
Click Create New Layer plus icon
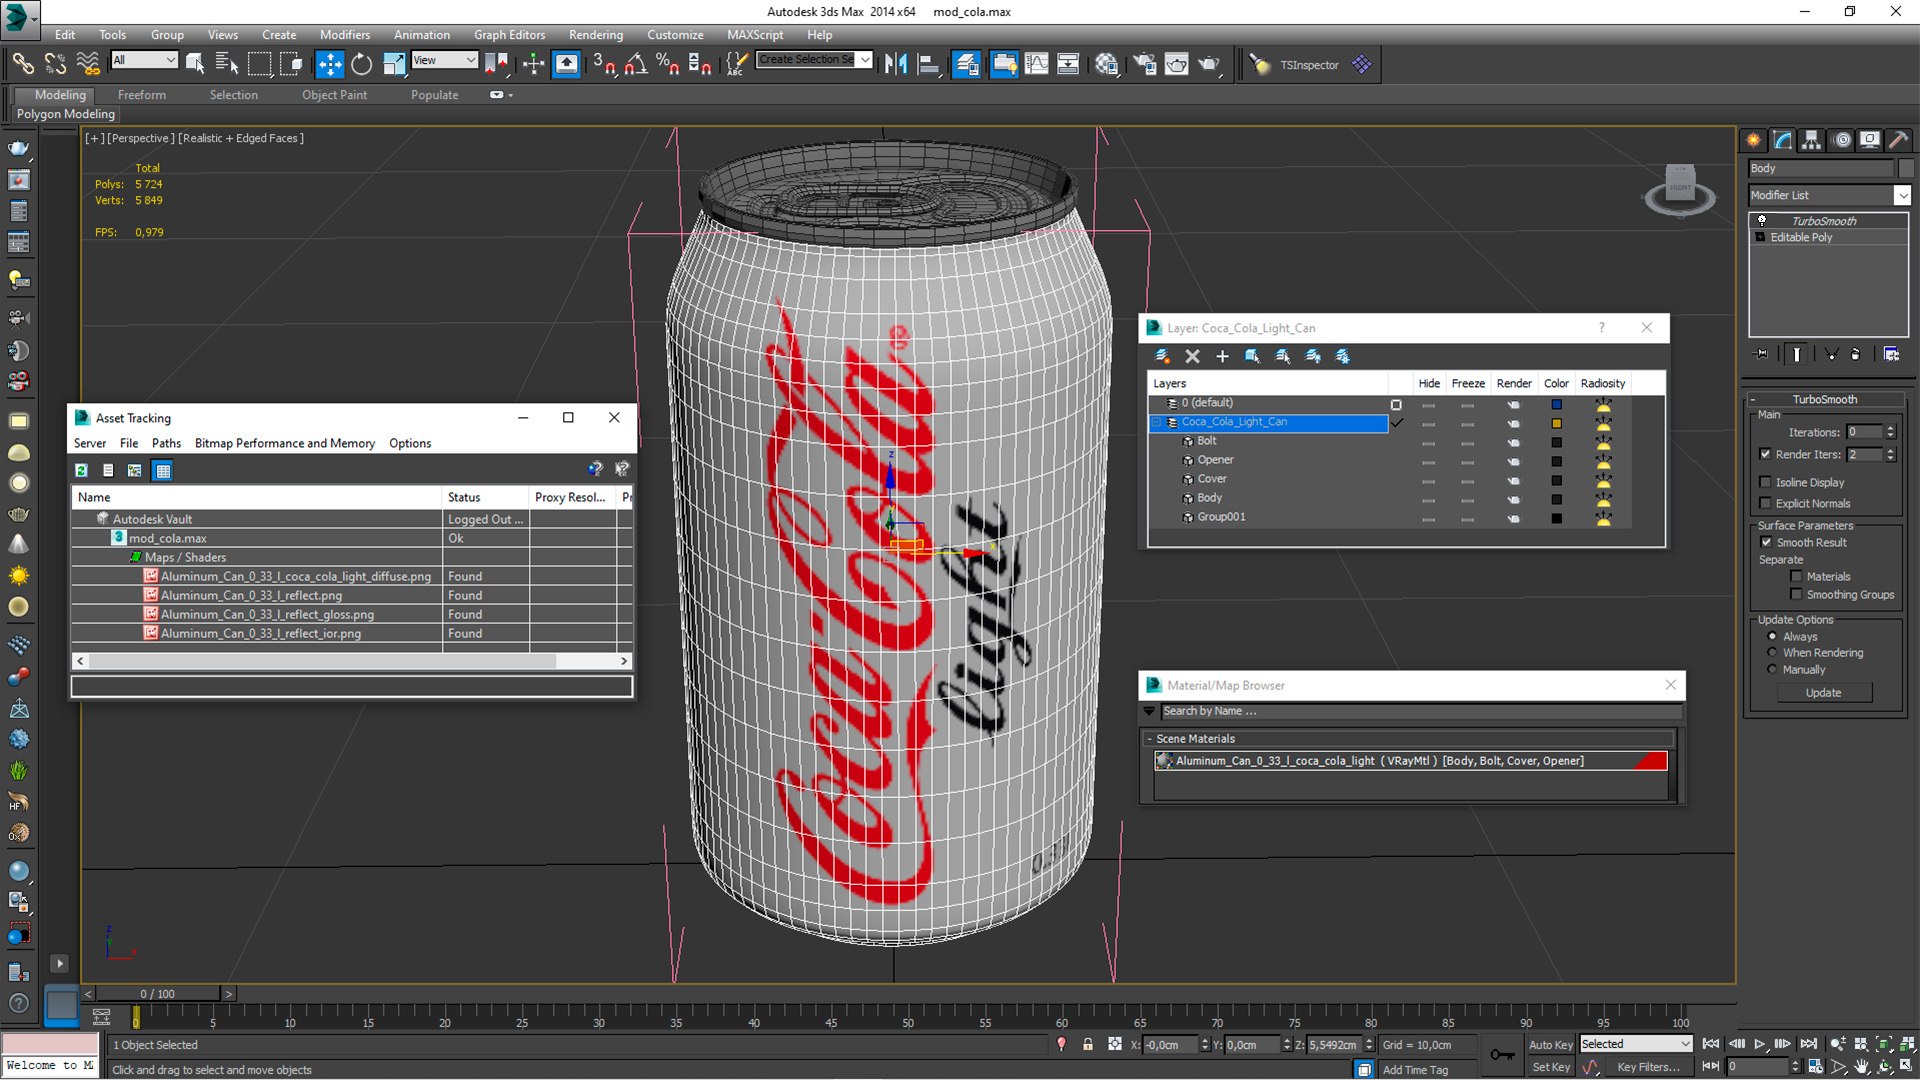click(1222, 356)
